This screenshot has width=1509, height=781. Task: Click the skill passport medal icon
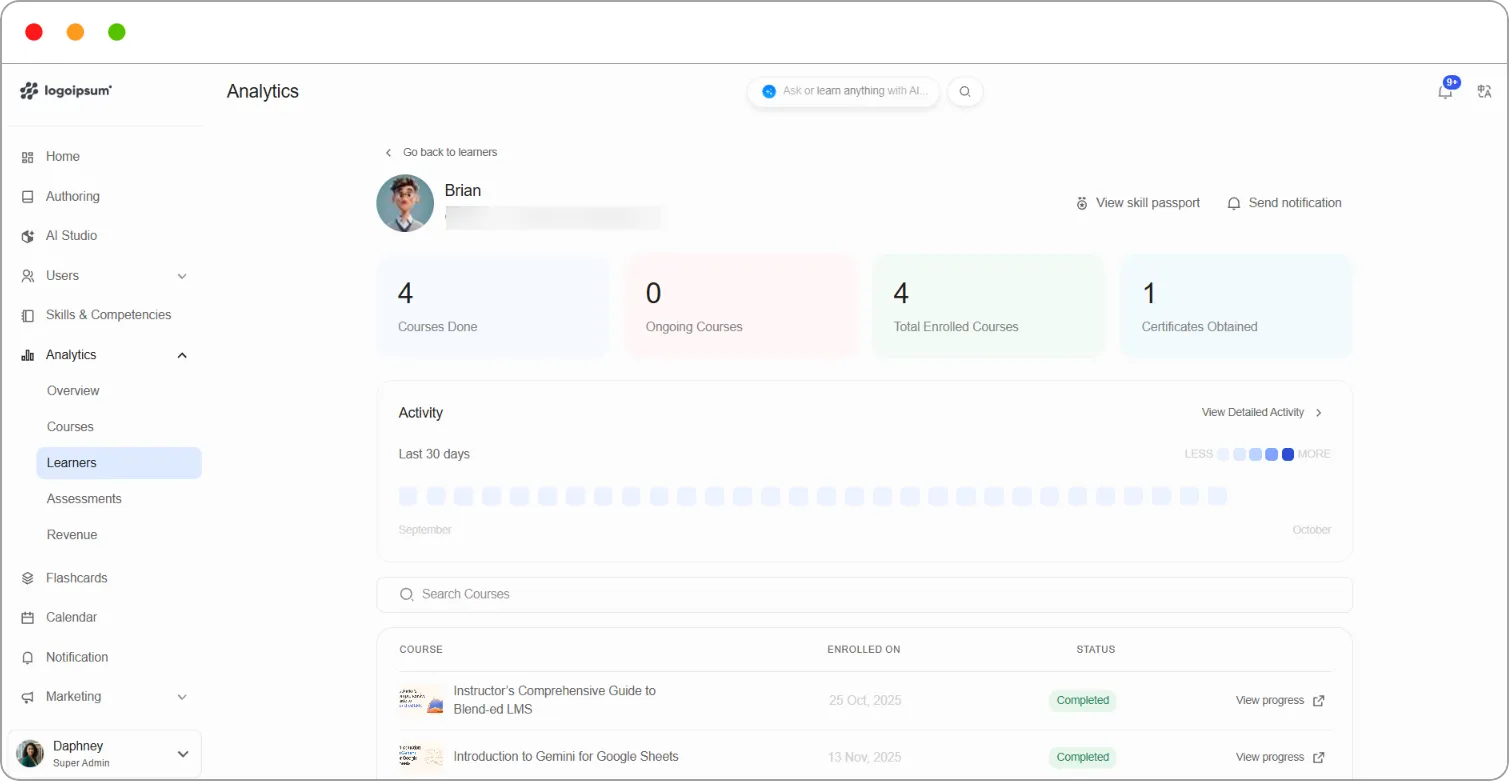click(1082, 203)
